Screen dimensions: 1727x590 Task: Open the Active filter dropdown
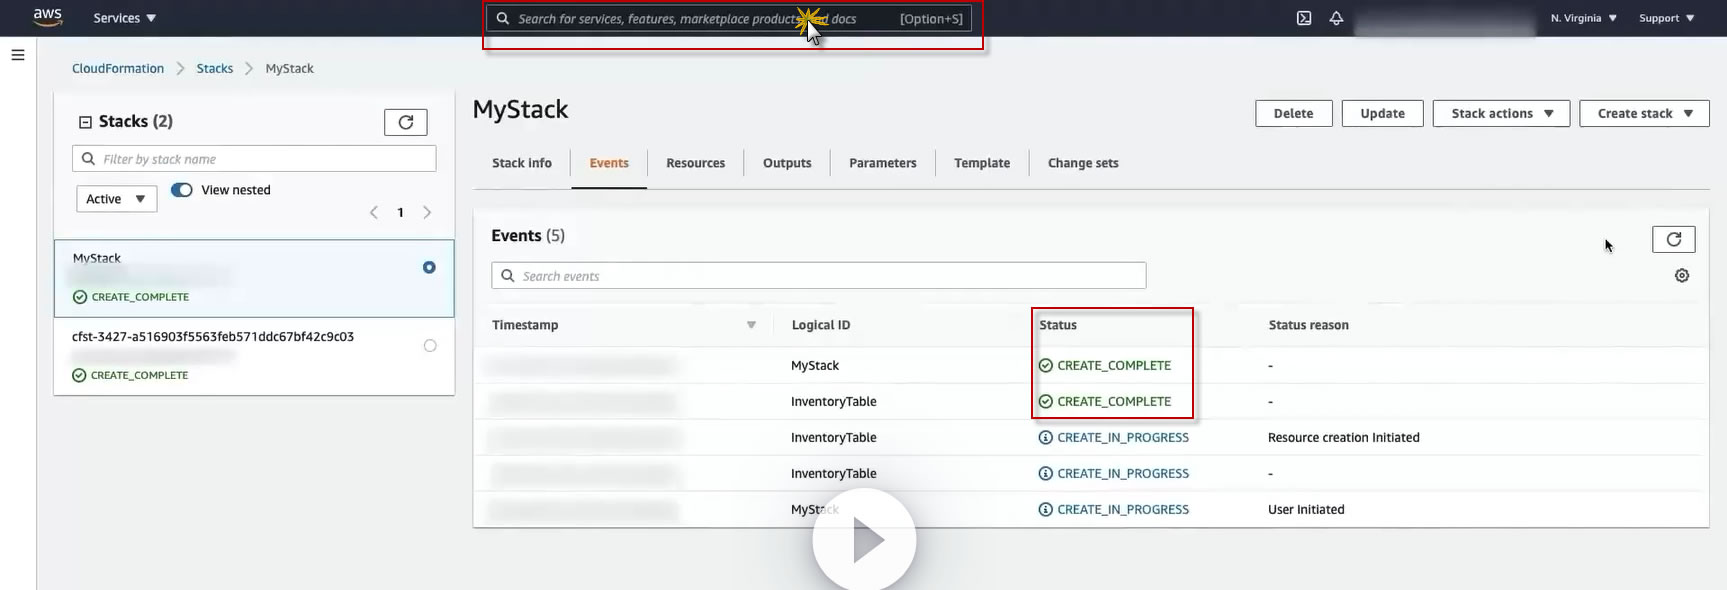[116, 199]
